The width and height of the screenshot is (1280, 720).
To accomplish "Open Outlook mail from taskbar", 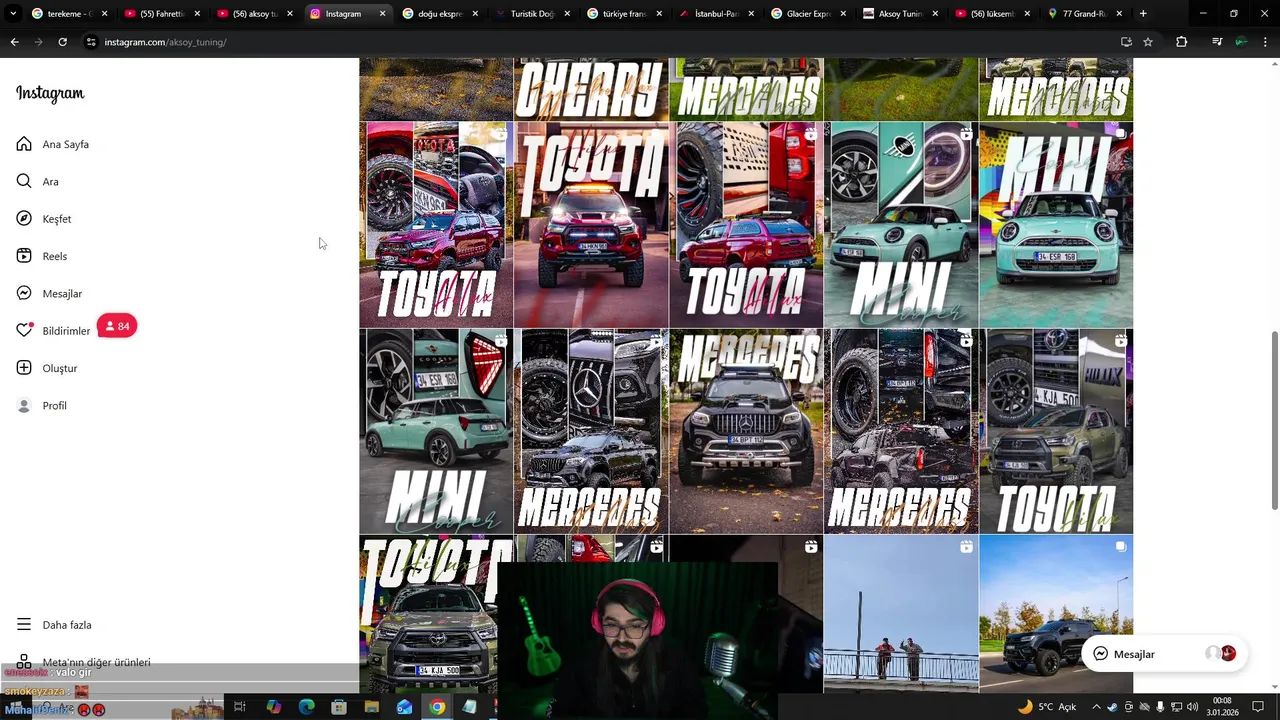I will coord(404,707).
